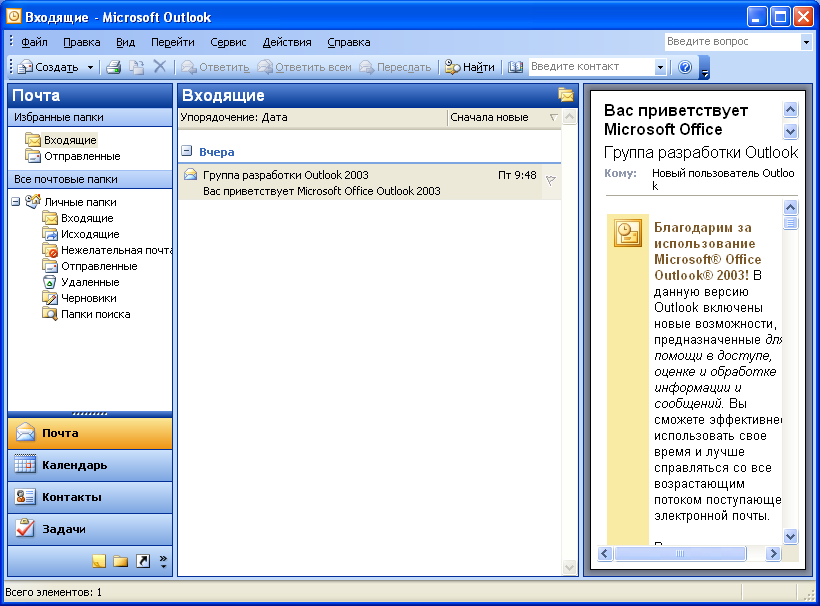
Task: Click reading pane body scroll up arrow
Action: pyautogui.click(x=790, y=207)
